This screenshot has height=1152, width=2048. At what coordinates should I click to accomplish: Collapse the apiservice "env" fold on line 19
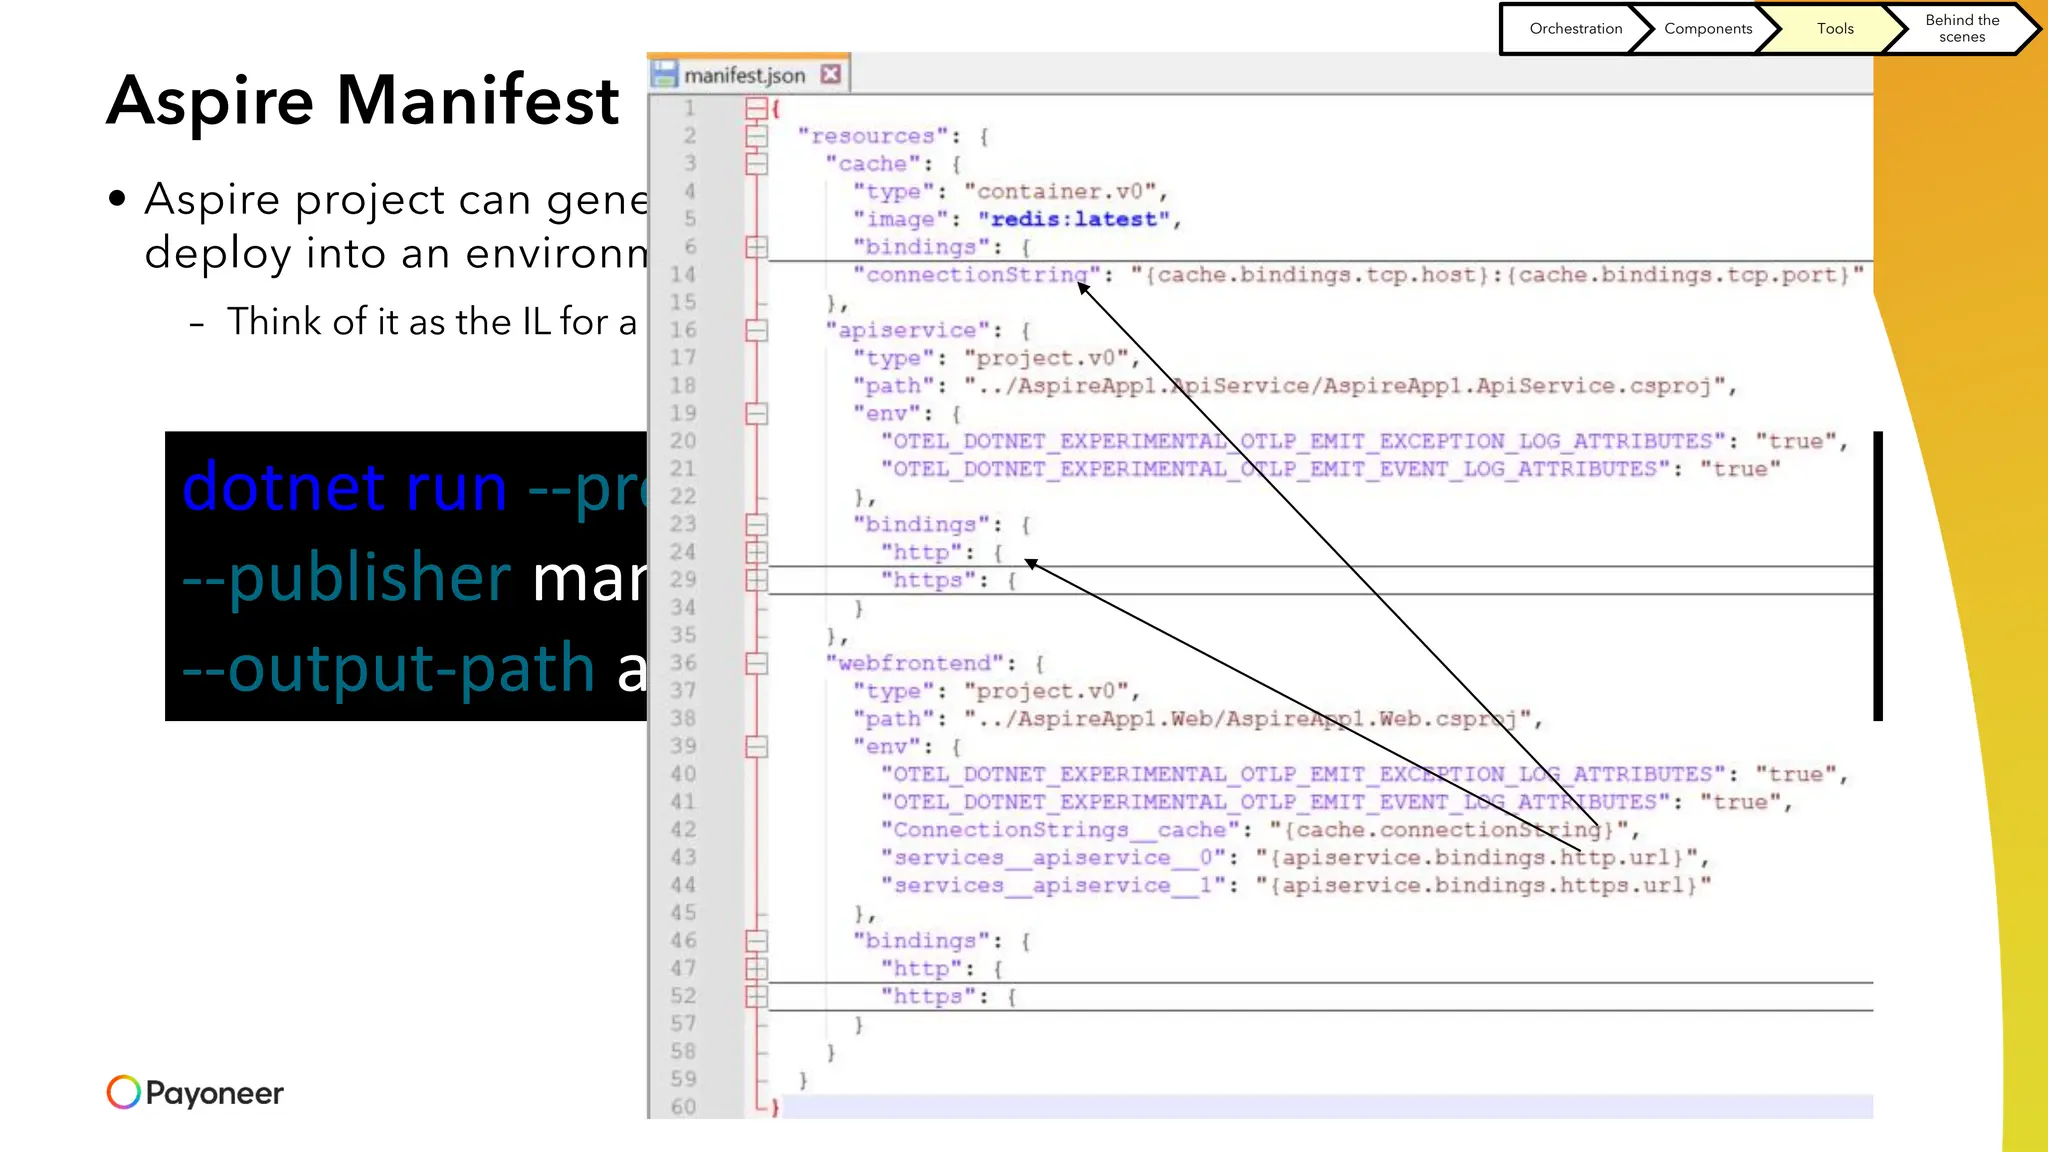[x=756, y=413]
